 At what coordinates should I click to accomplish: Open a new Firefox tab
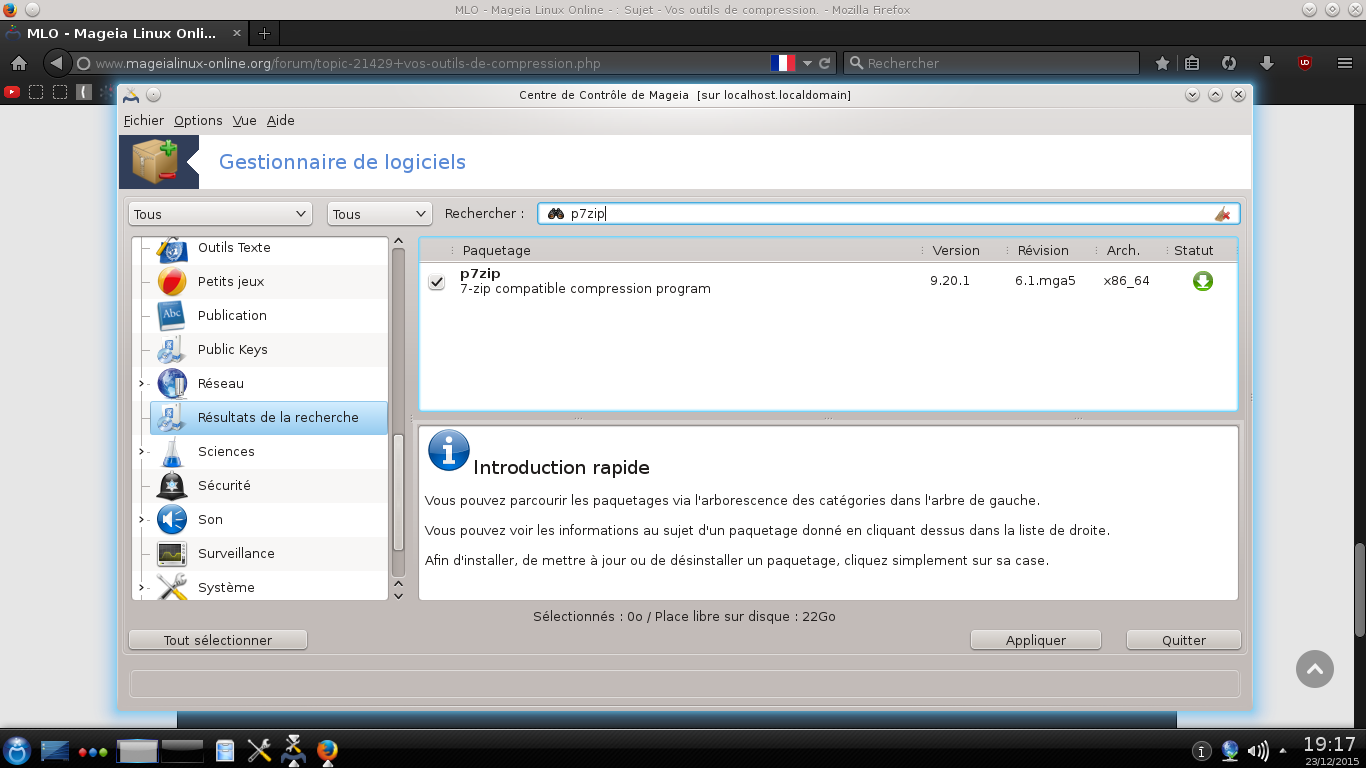pyautogui.click(x=264, y=33)
